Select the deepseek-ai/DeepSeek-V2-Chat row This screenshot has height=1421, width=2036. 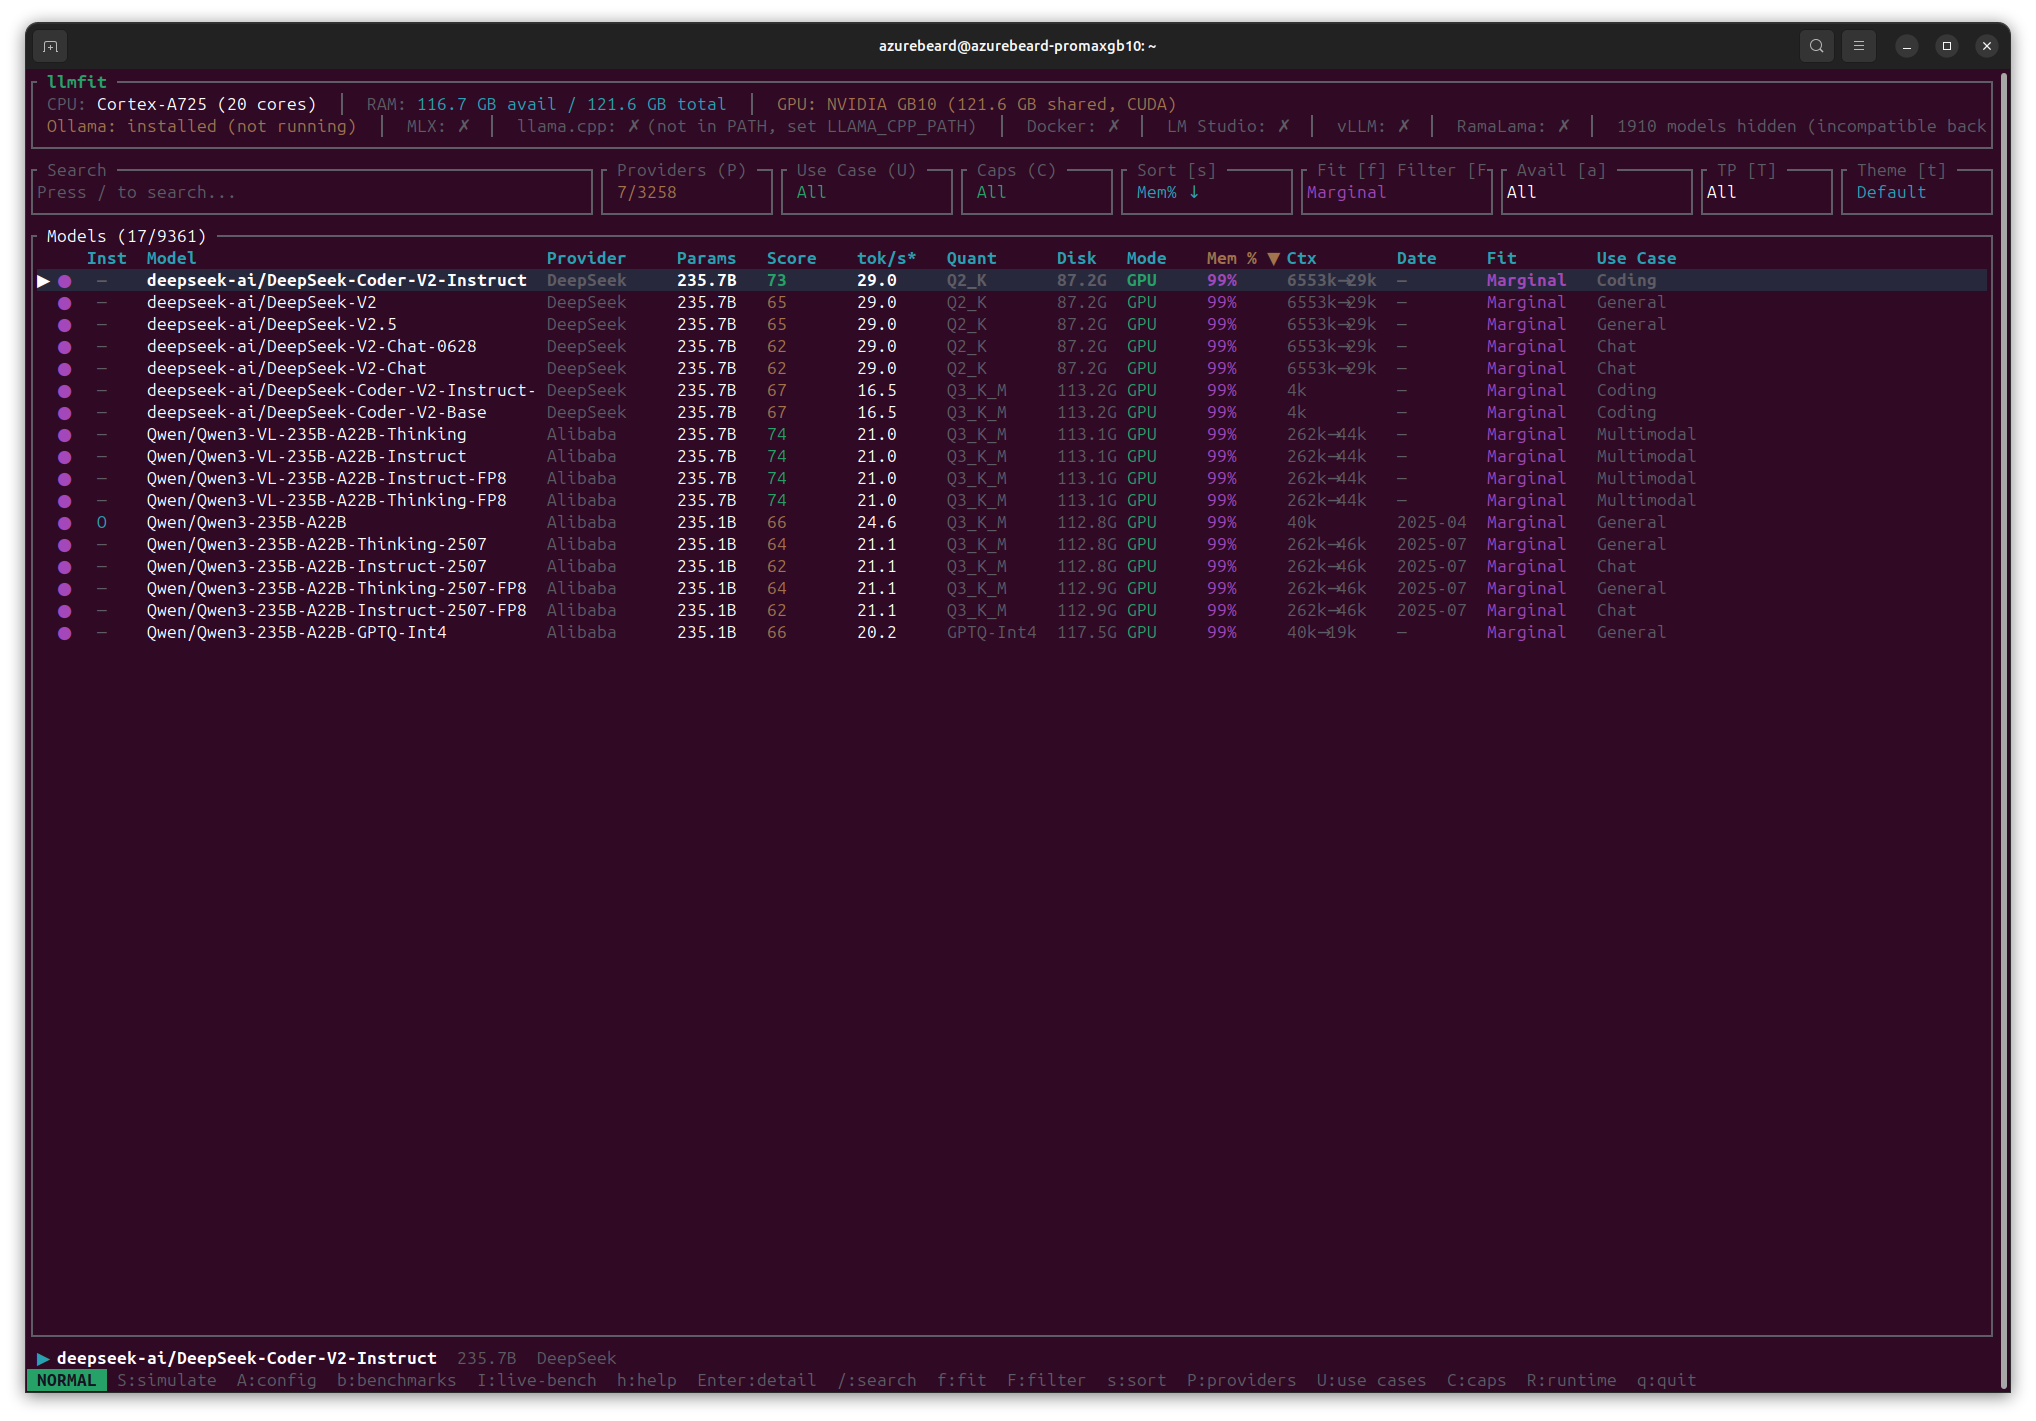coord(1012,369)
